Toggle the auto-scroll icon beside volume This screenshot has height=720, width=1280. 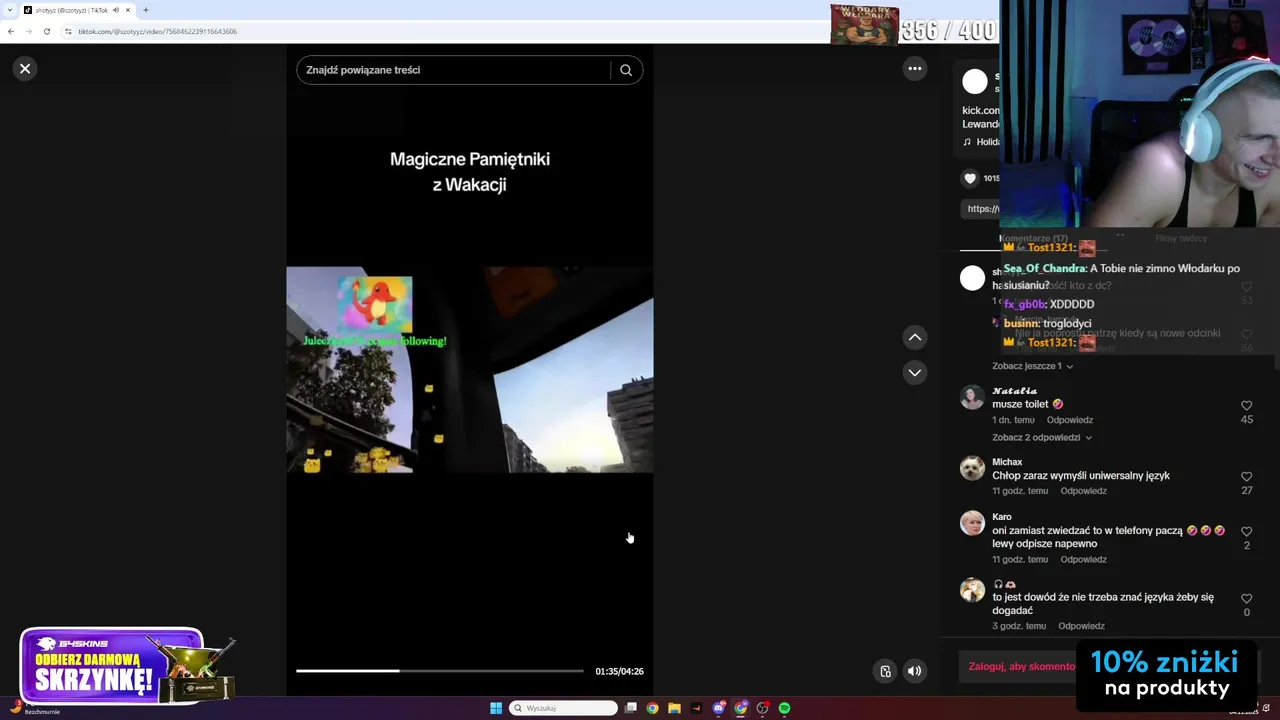(885, 671)
